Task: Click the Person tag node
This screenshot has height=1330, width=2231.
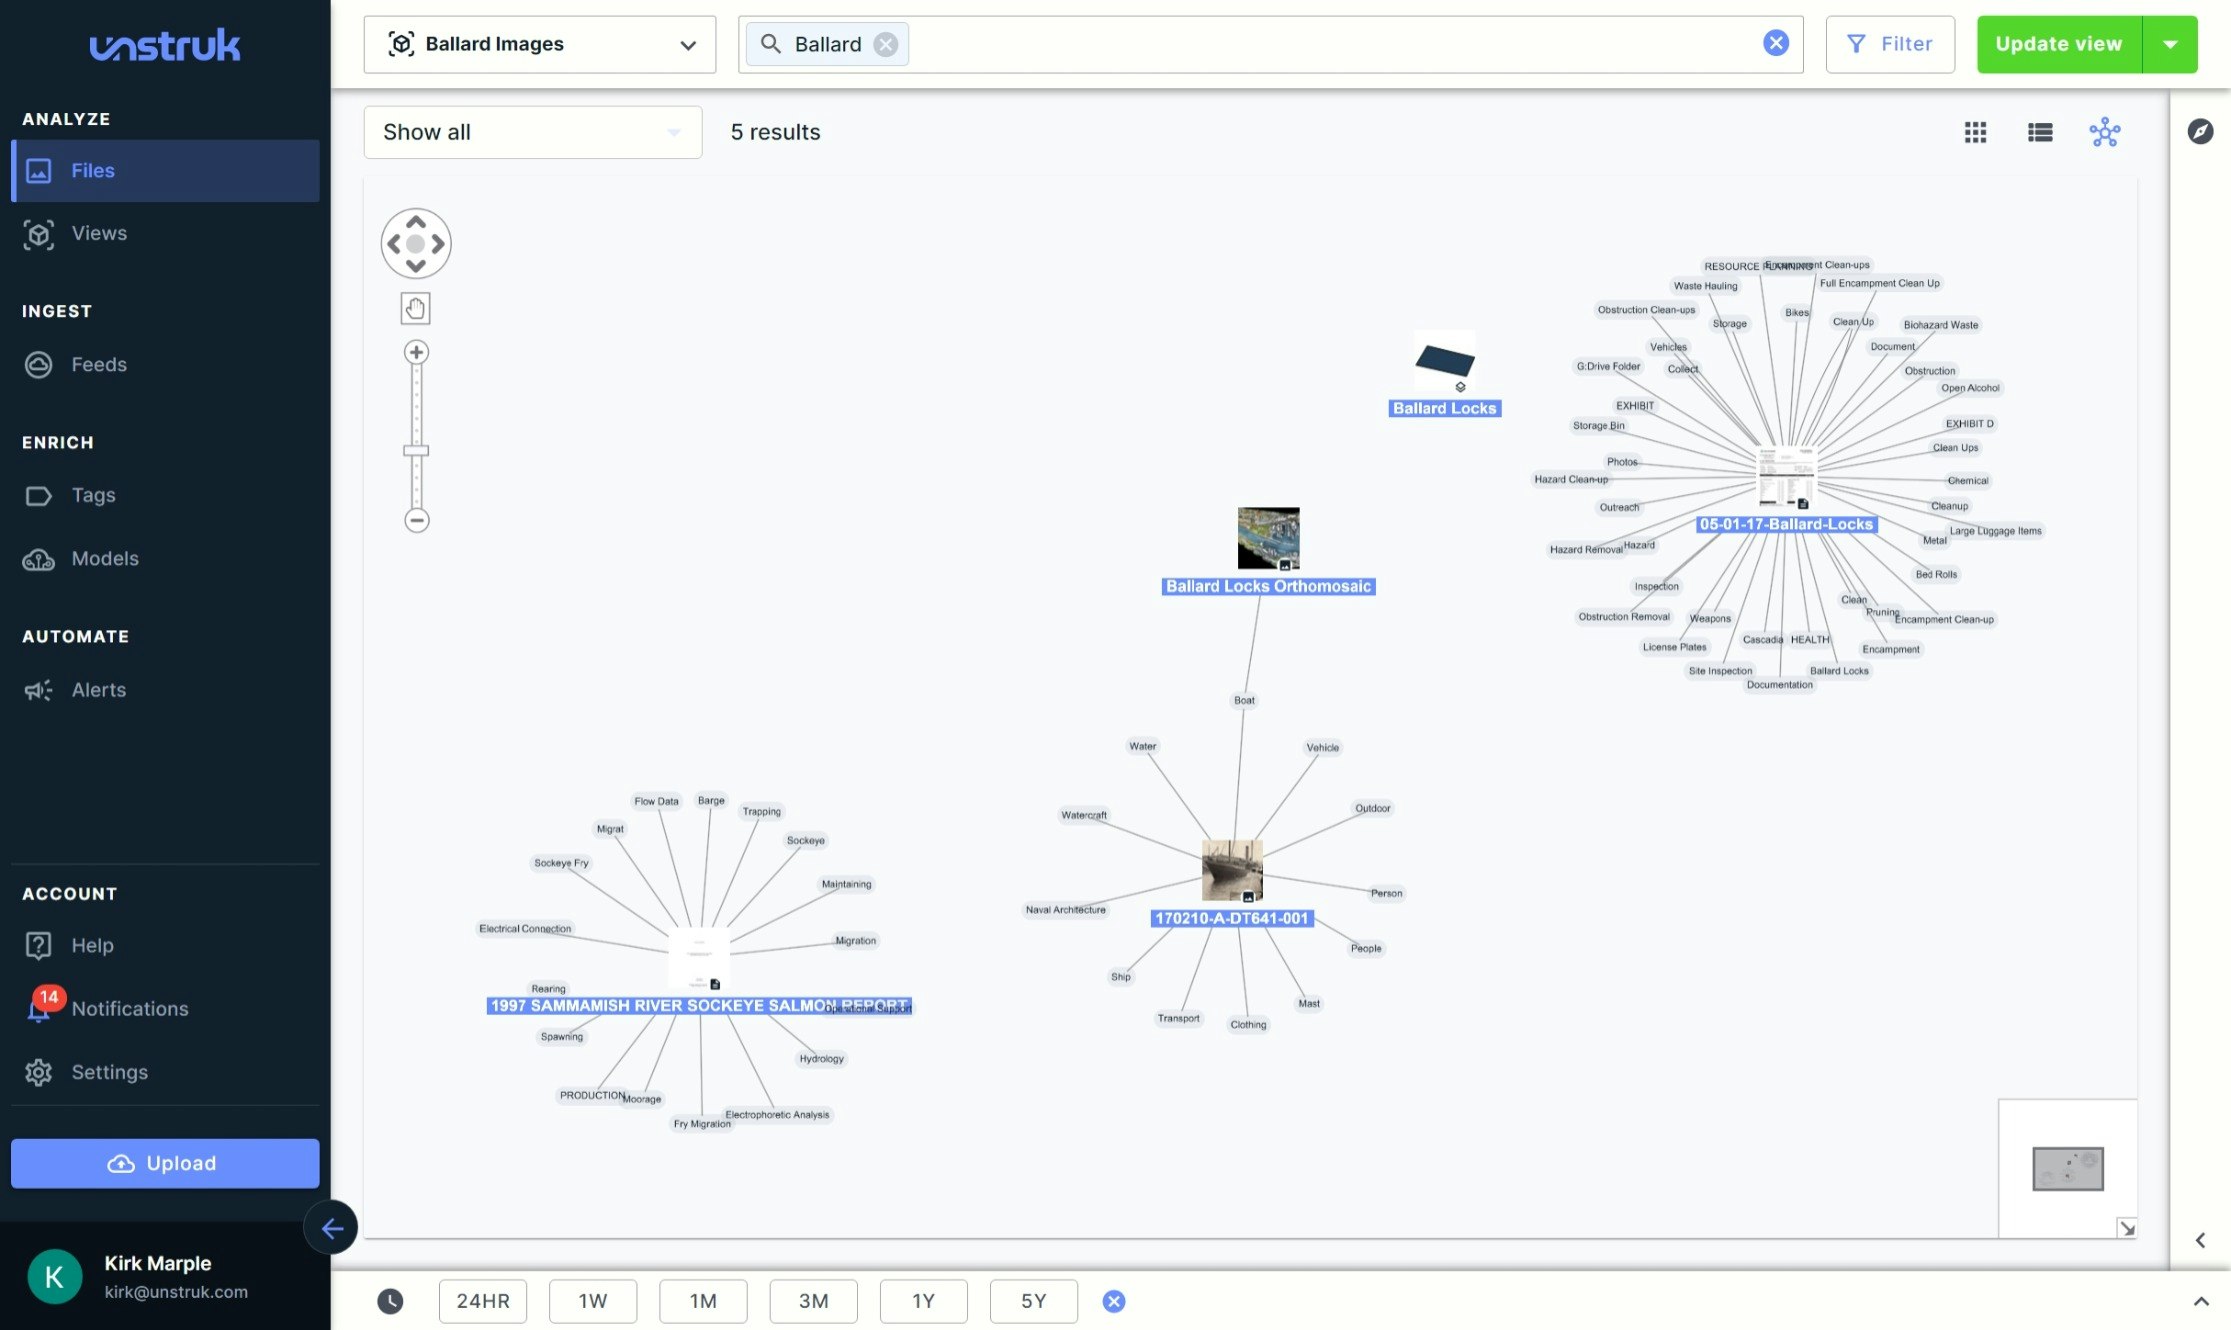Action: [x=1387, y=894]
